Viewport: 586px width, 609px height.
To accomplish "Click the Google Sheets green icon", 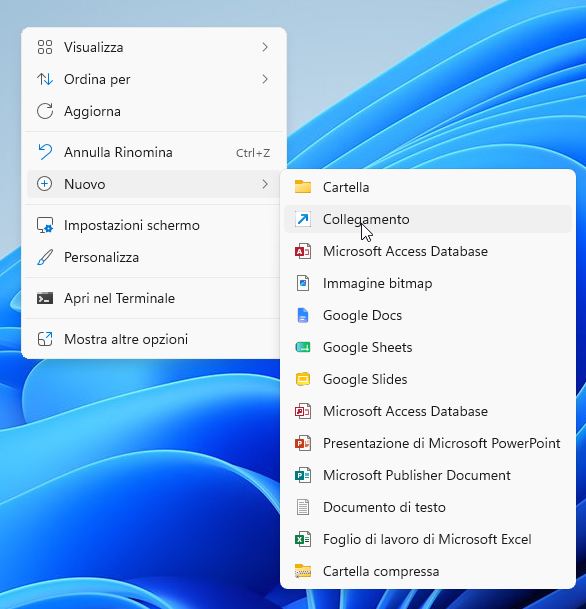I will [303, 347].
